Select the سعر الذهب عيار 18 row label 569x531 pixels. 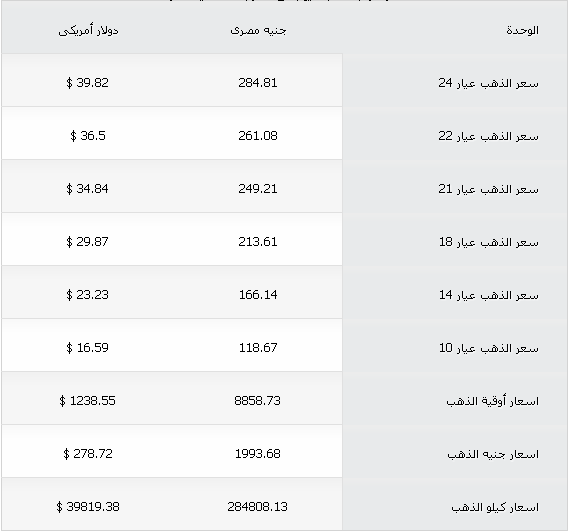point(488,242)
